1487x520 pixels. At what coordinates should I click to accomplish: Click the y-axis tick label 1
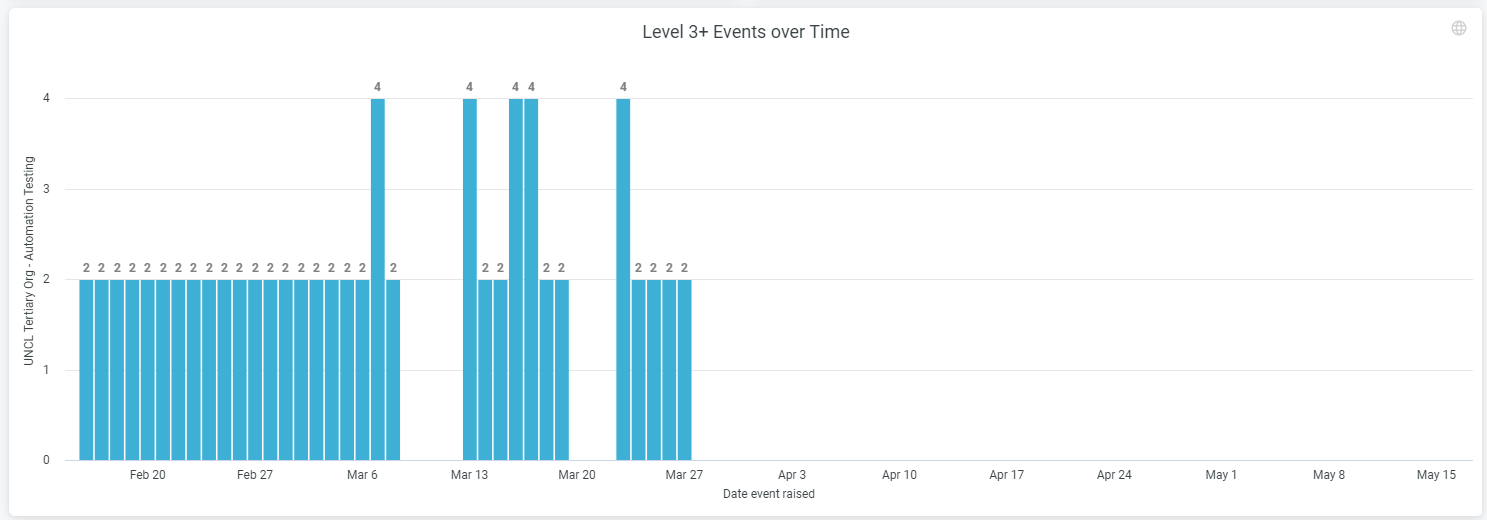(46, 370)
